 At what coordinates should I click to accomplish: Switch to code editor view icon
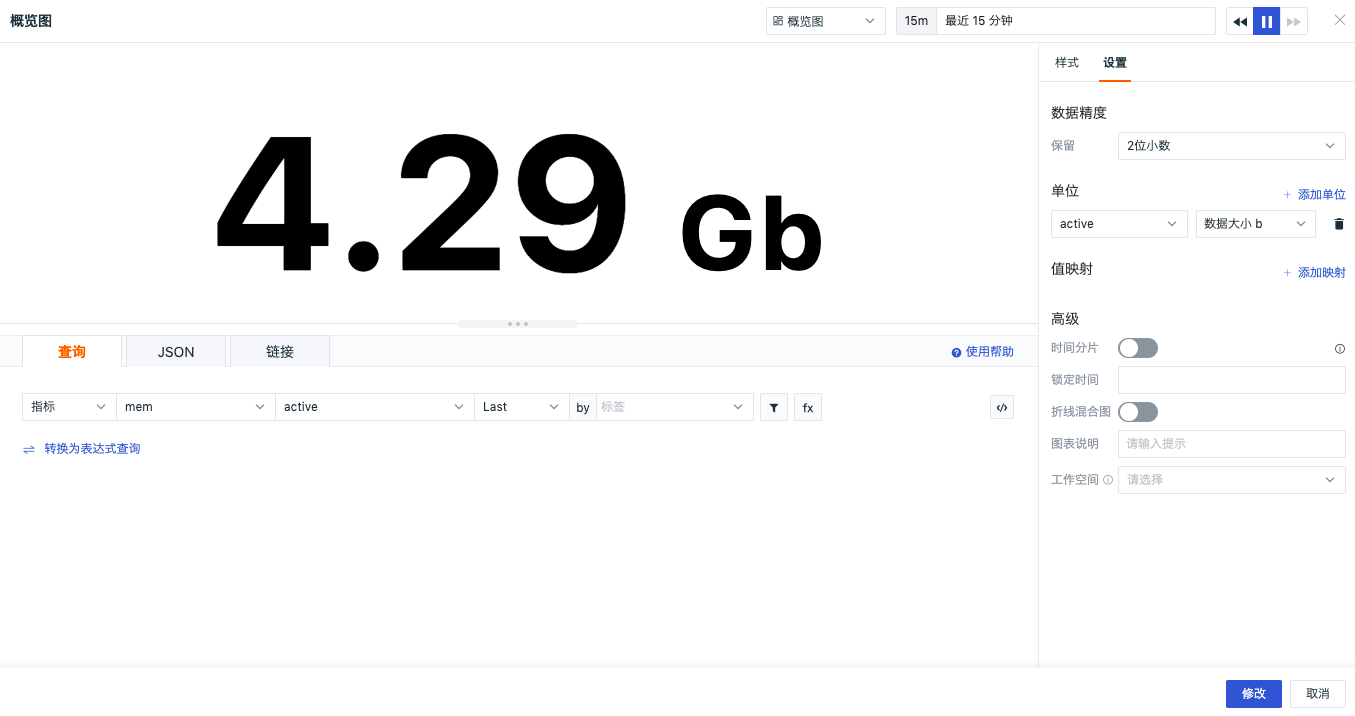click(1002, 407)
